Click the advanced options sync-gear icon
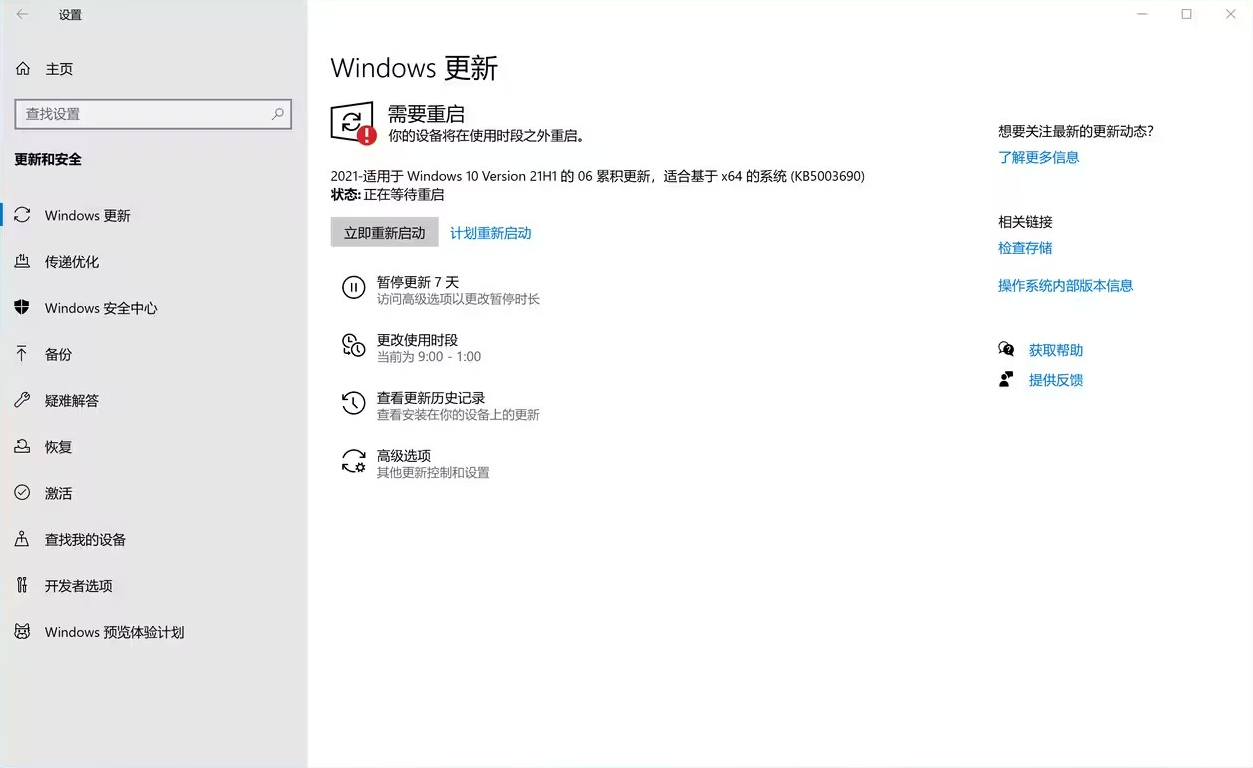The image size is (1253, 768). (353, 461)
